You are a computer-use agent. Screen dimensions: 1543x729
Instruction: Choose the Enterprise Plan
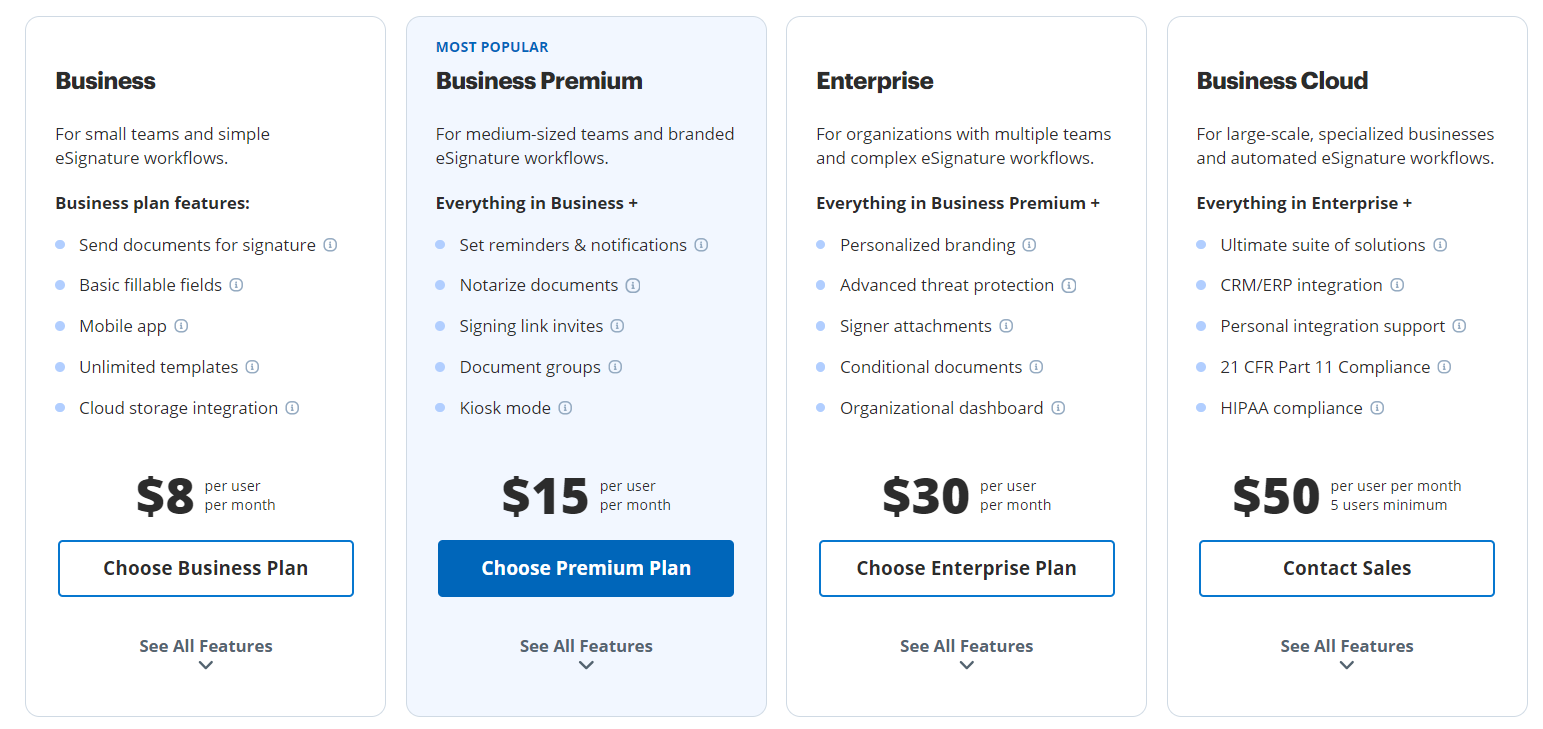[966, 568]
